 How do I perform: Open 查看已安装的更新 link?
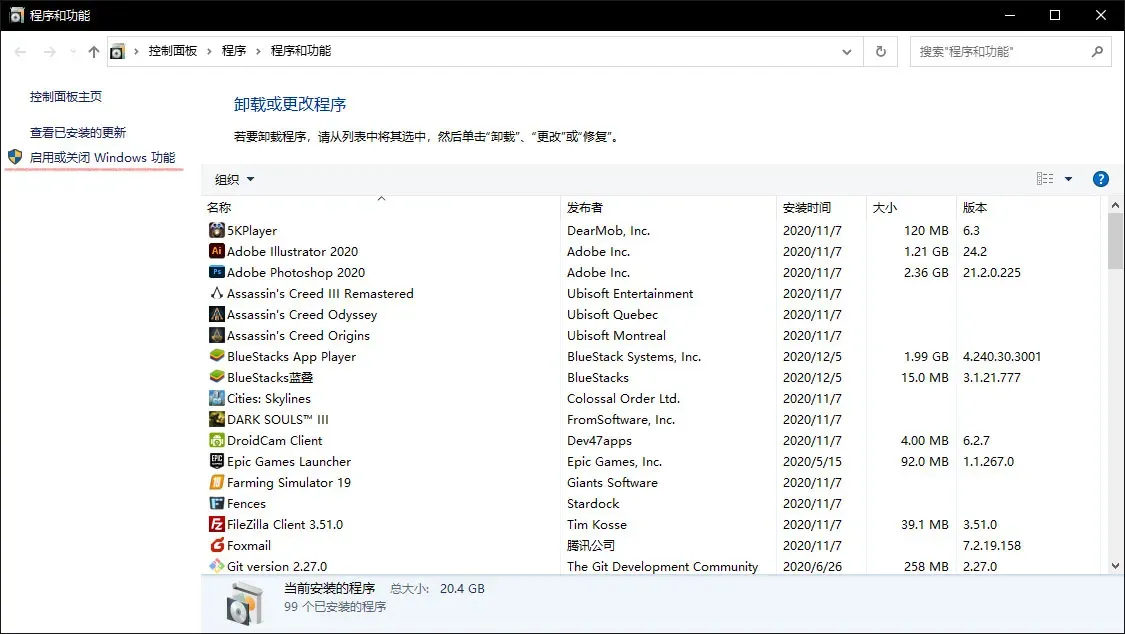(x=77, y=133)
